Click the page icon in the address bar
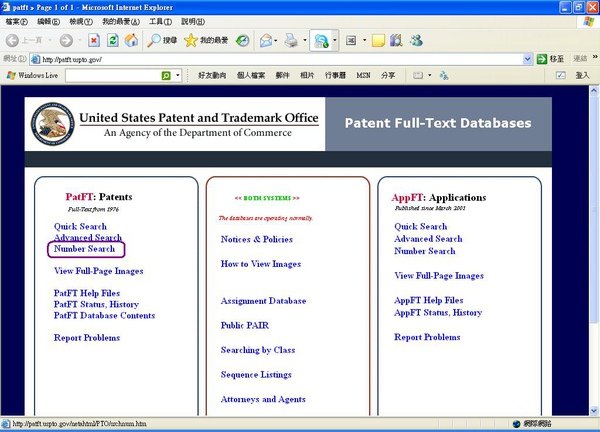This screenshot has height=432, width=600. pos(36,59)
